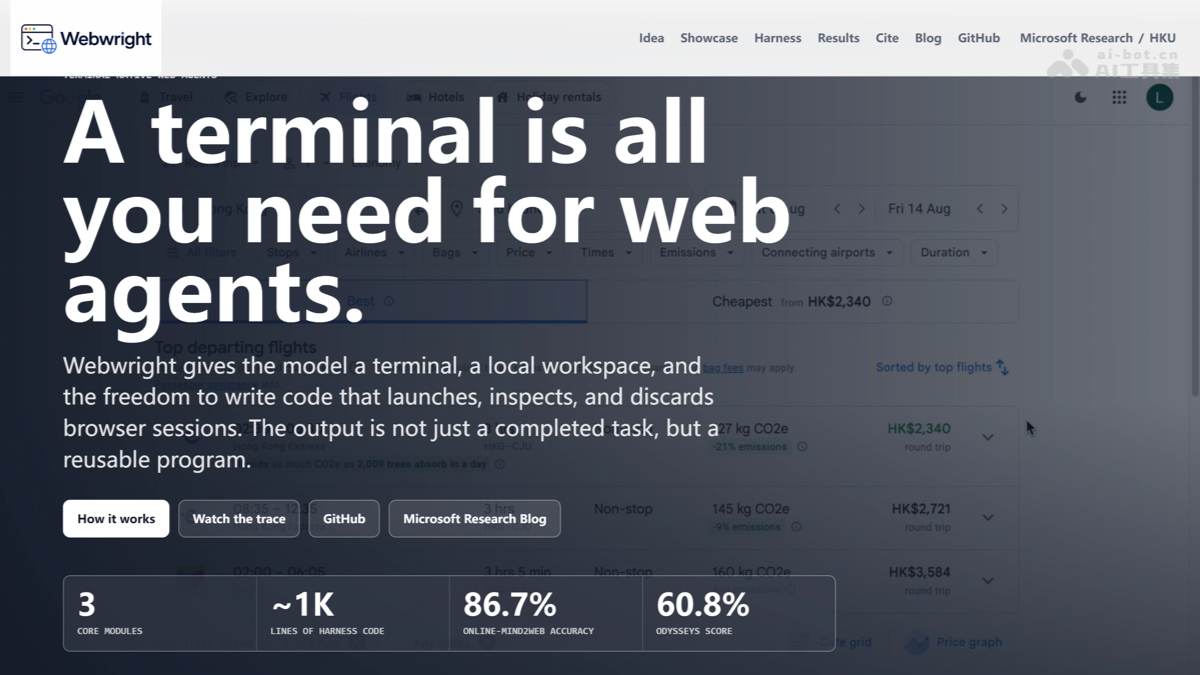This screenshot has width=1200, height=675.
Task: Click the info icon next to -21% emissions
Action: coord(802,447)
